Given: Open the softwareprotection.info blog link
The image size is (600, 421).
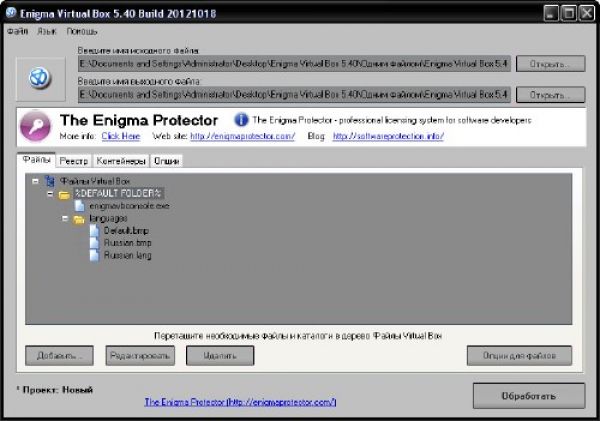Looking at the screenshot, I should tap(388, 136).
